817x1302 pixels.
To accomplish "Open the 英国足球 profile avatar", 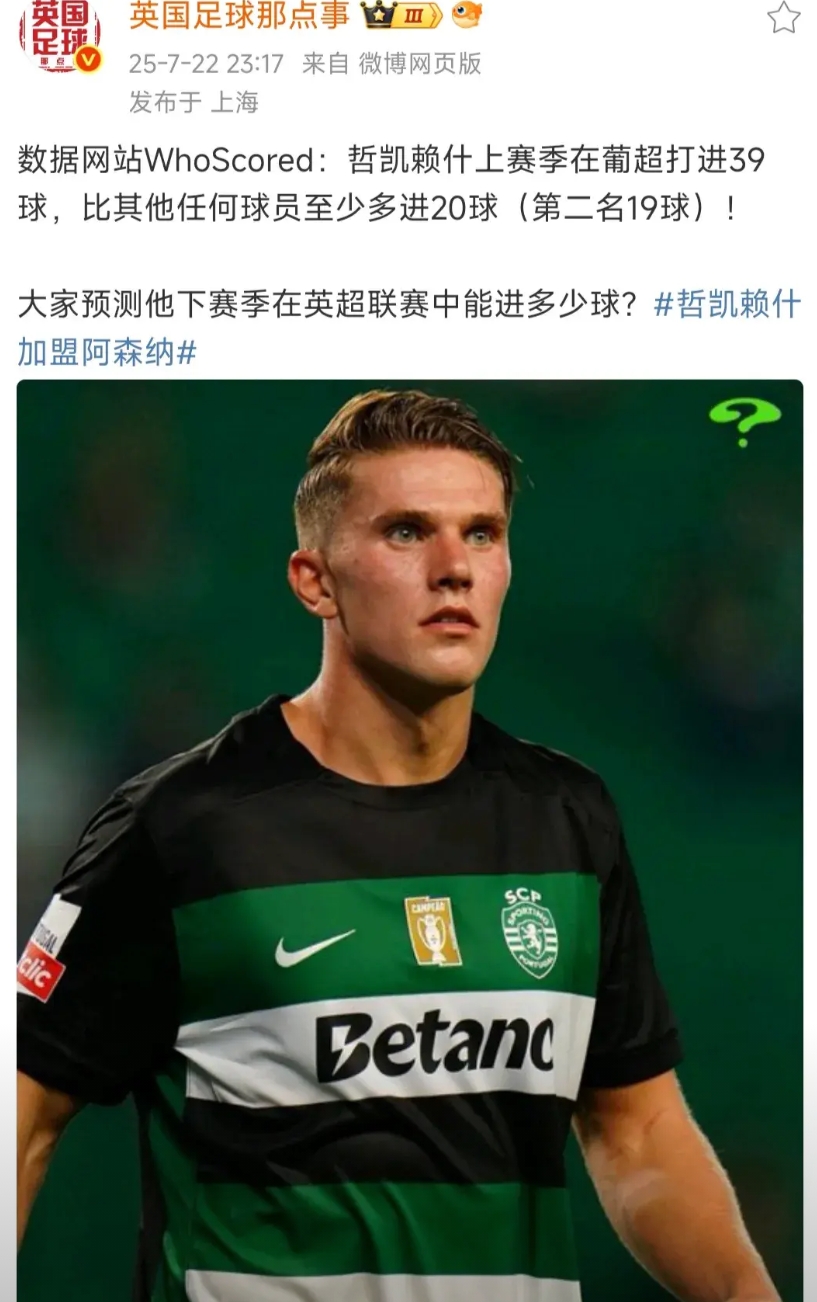I will [59, 37].
